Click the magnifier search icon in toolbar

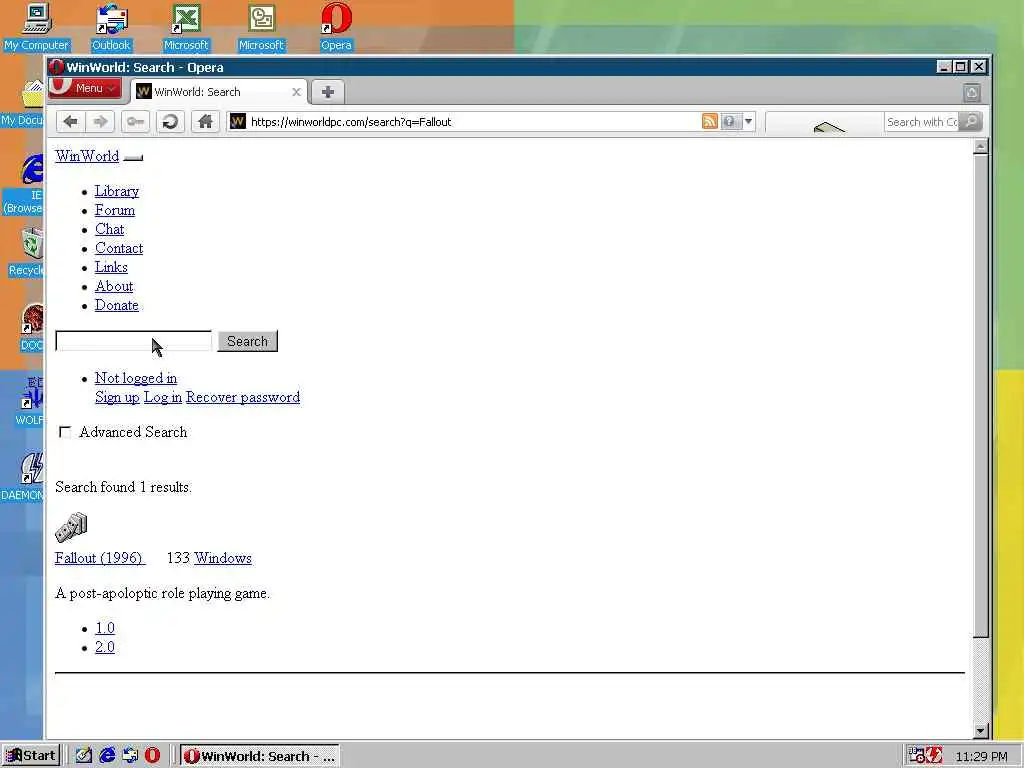[970, 121]
